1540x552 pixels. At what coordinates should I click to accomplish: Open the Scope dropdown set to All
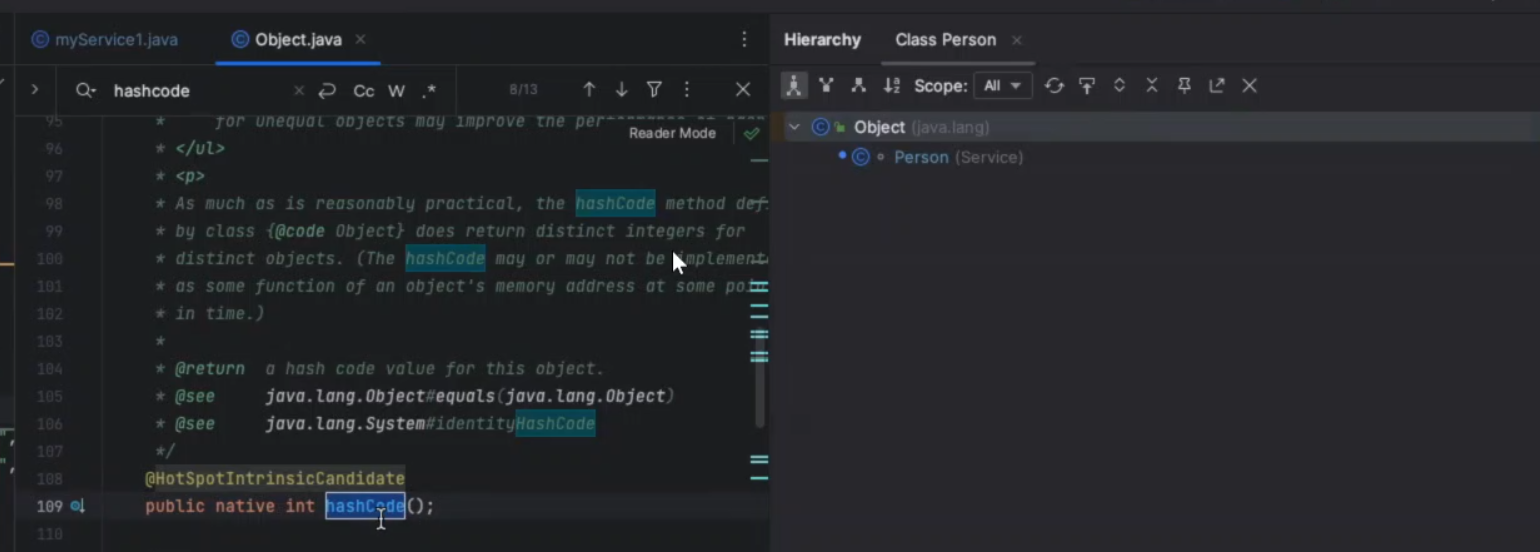1002,86
